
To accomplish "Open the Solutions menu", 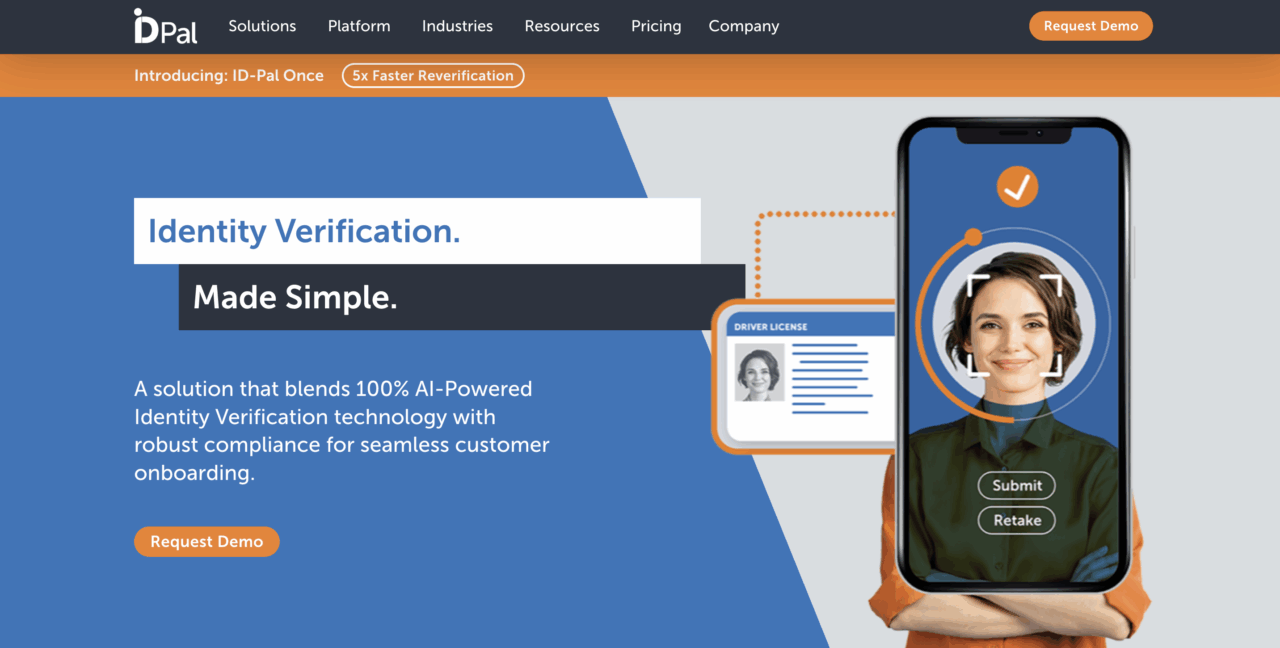I will [262, 26].
